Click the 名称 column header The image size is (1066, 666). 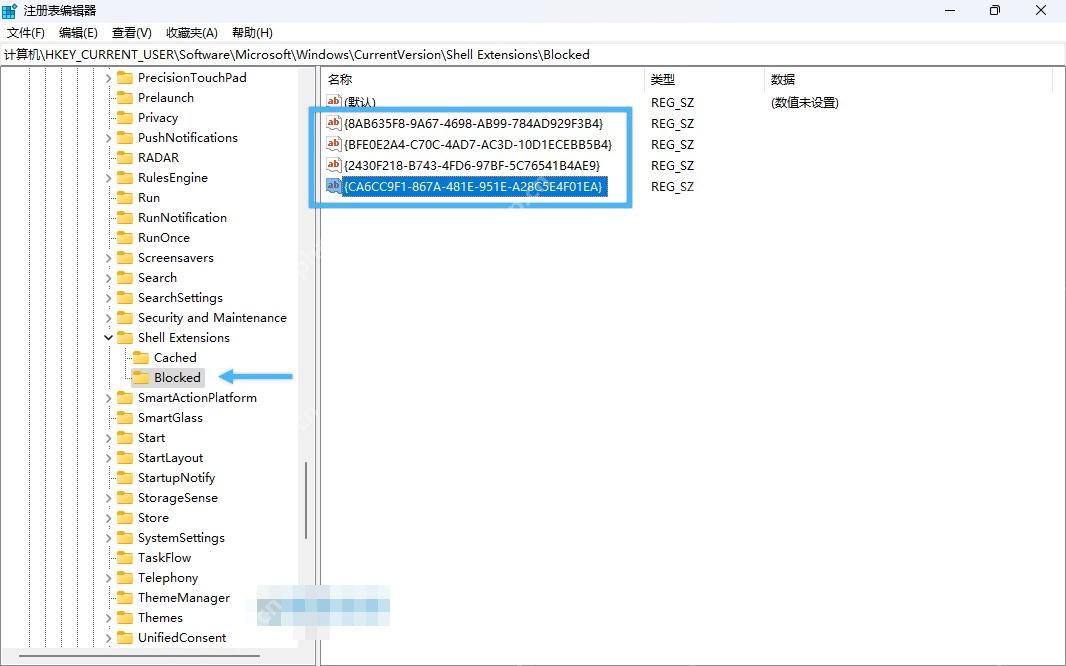pyautogui.click(x=482, y=80)
